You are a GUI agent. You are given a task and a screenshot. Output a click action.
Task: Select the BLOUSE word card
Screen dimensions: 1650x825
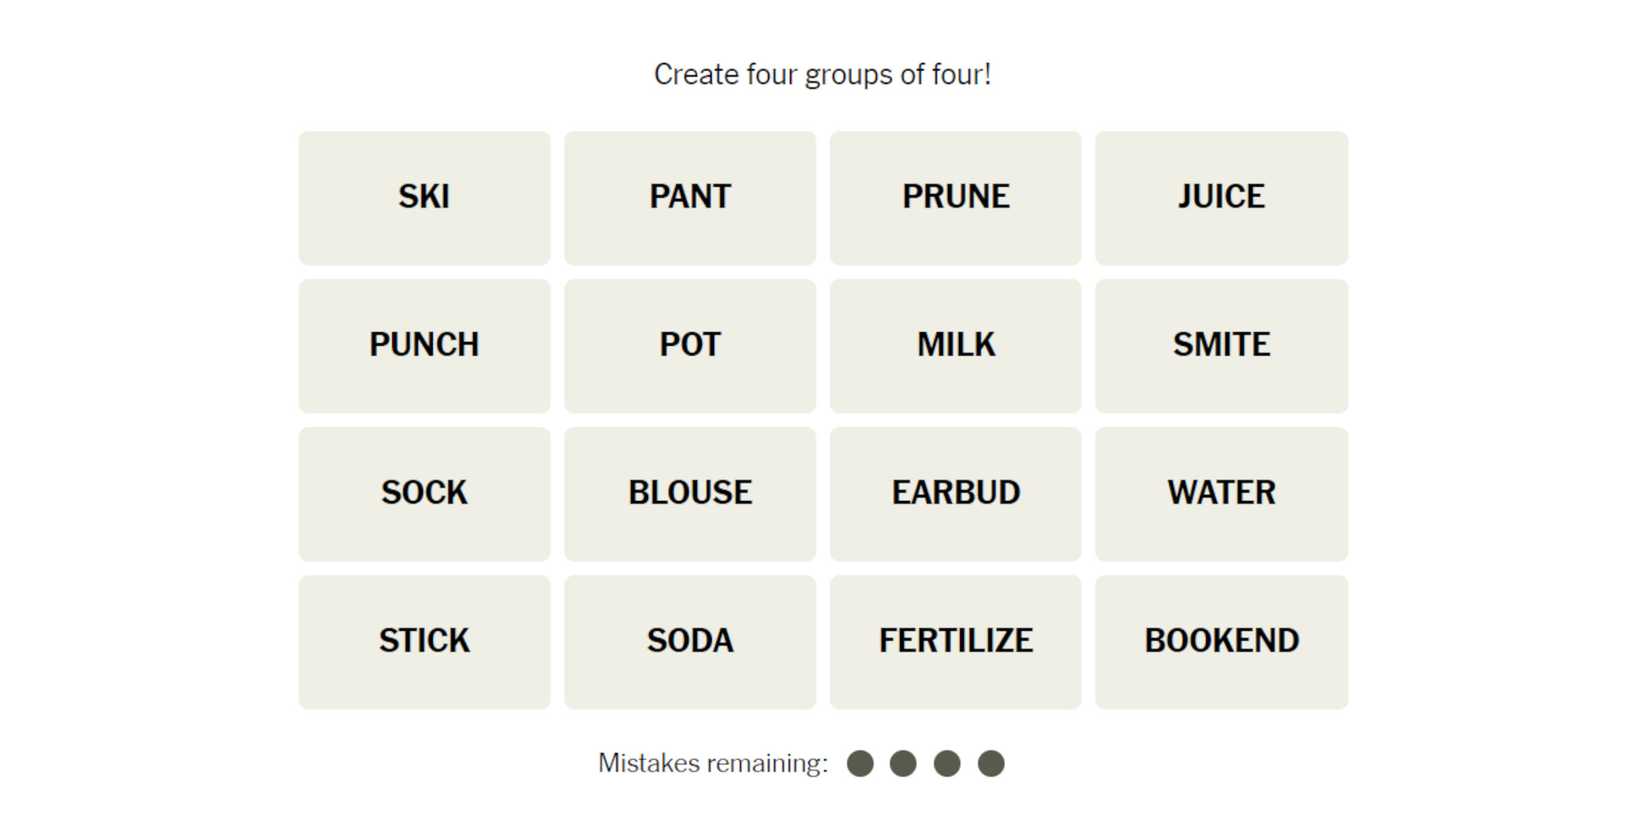[x=690, y=493]
